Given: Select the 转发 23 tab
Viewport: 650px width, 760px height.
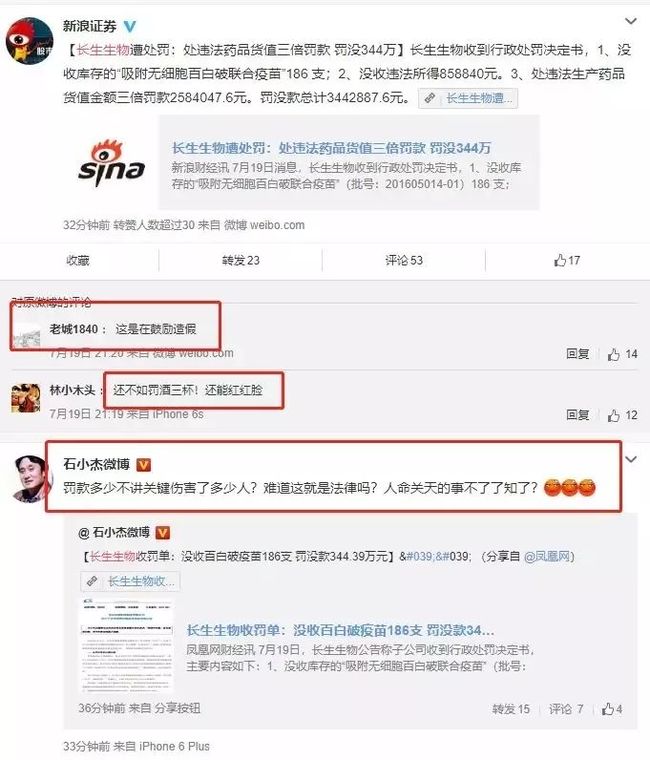Looking at the screenshot, I should click(240, 260).
